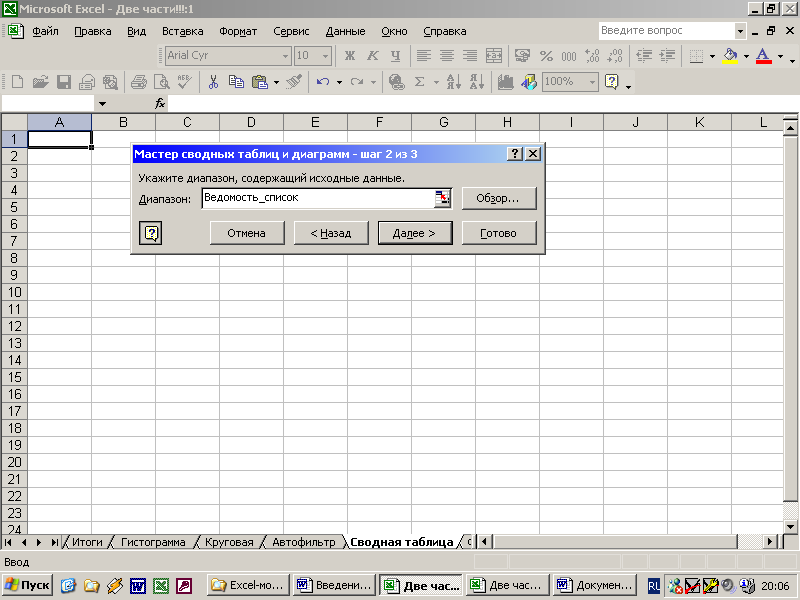
Task: Switch to the Итоги sheet tab
Action: click(x=87, y=542)
